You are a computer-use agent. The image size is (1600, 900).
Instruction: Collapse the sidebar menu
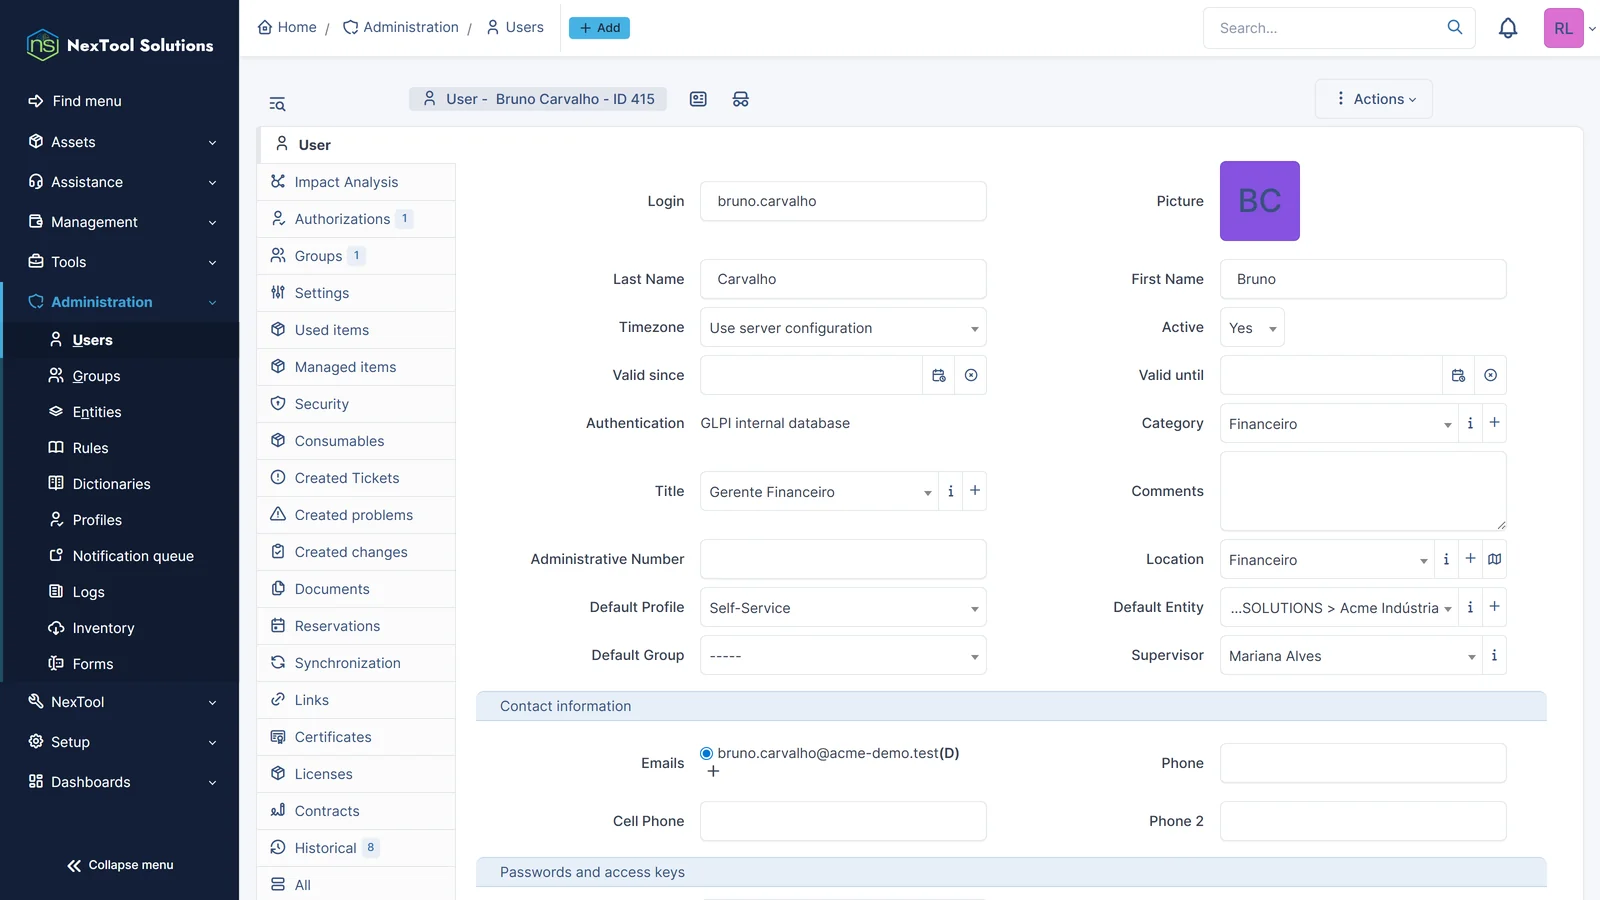pos(120,865)
